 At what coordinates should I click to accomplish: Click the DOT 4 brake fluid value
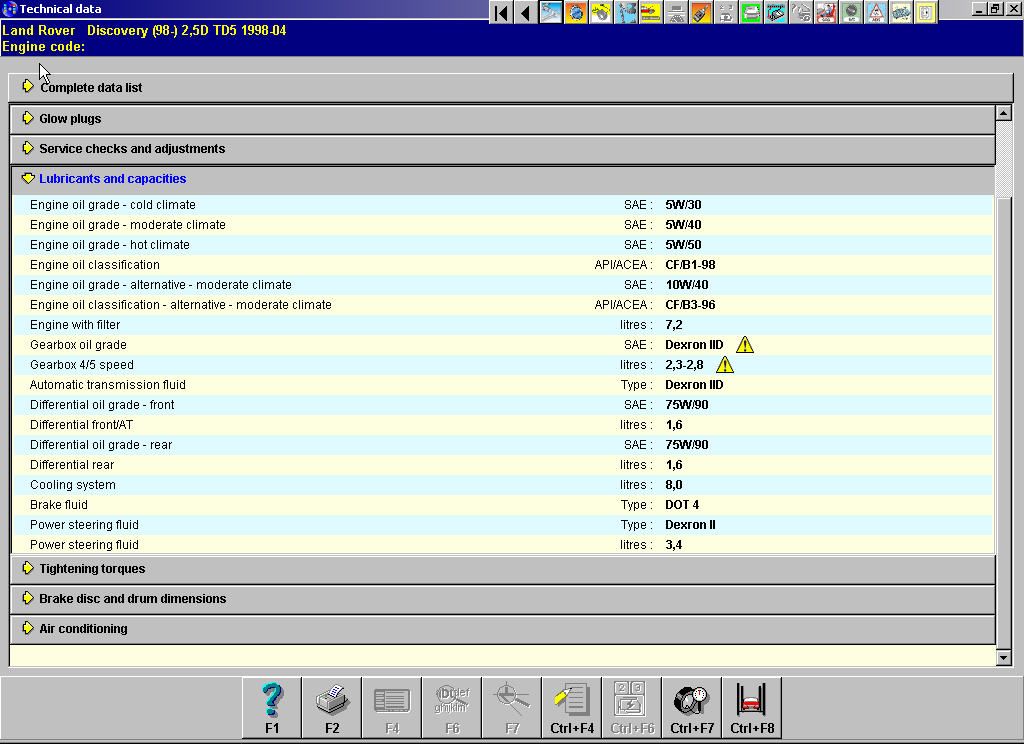tap(682, 505)
